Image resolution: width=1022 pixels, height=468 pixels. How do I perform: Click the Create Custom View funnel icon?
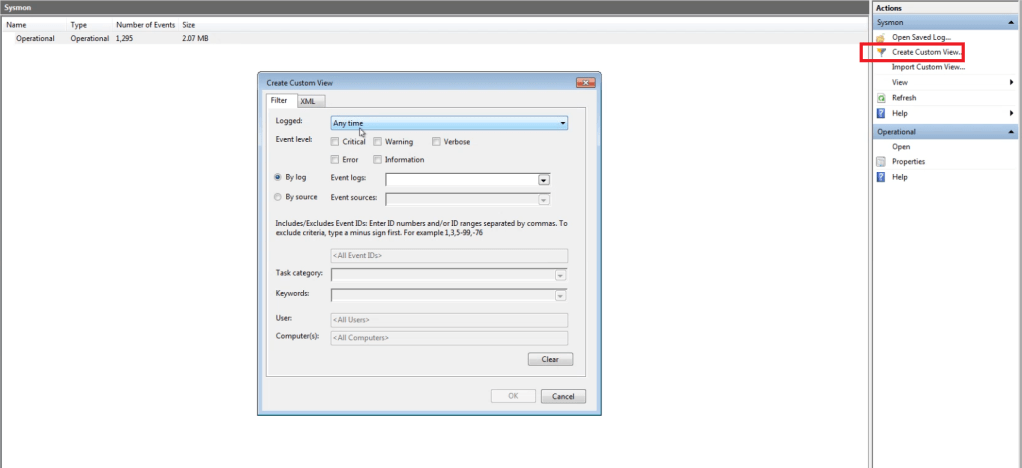[x=881, y=52]
